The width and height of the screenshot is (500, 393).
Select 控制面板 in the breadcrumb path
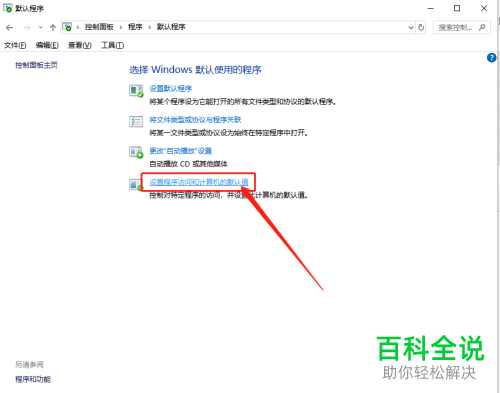point(99,27)
